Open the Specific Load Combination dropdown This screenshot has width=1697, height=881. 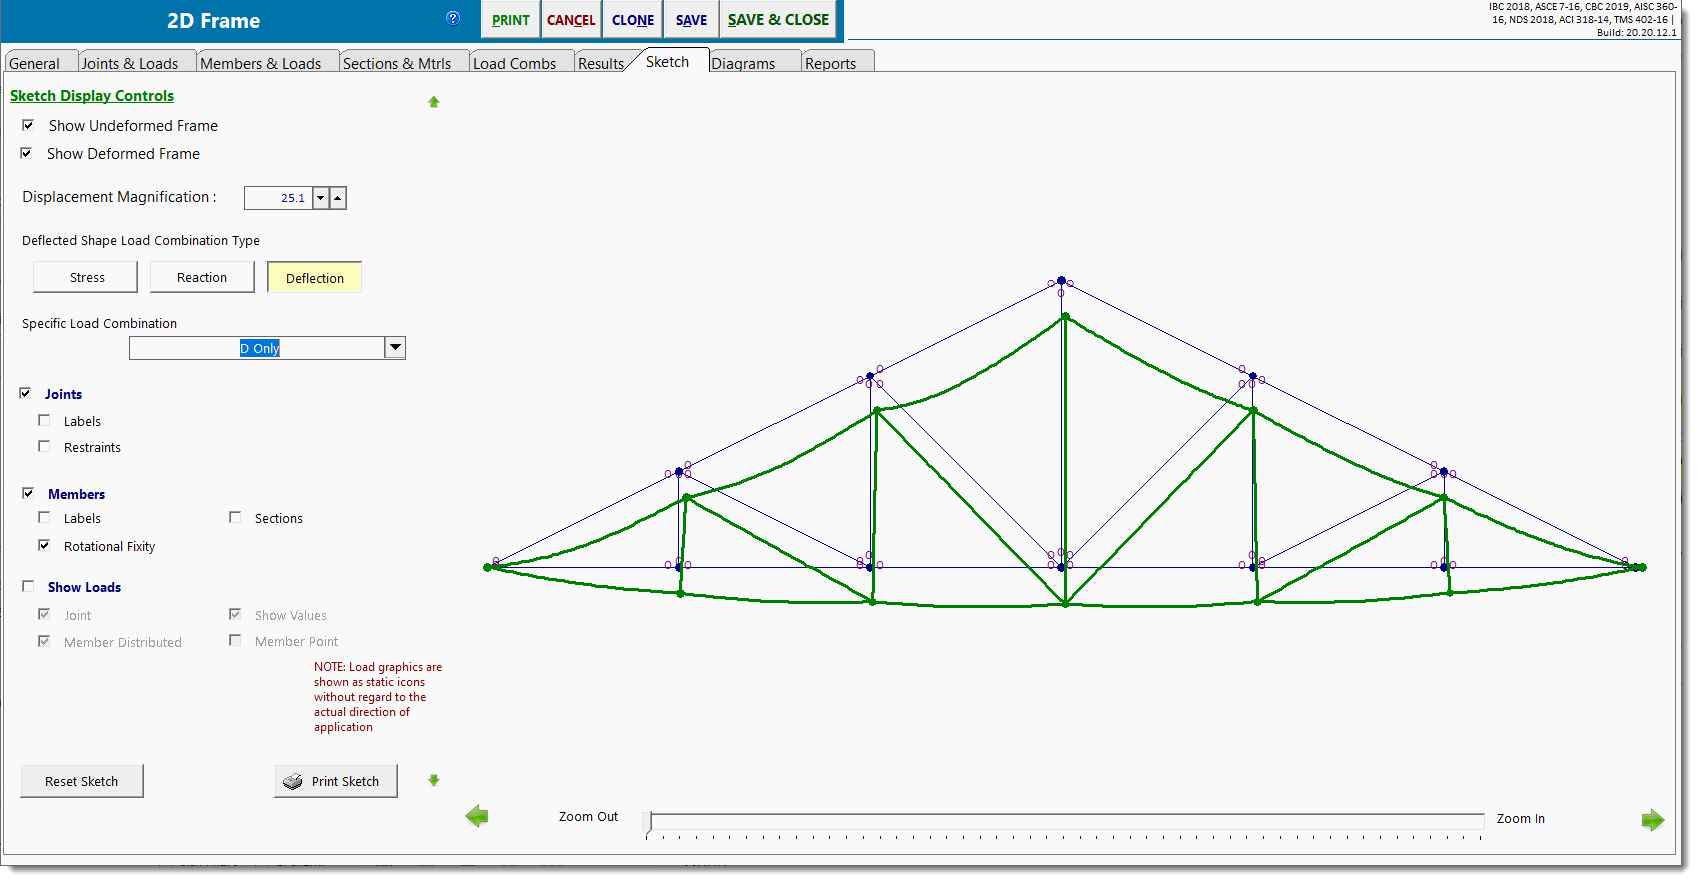pyautogui.click(x=395, y=348)
